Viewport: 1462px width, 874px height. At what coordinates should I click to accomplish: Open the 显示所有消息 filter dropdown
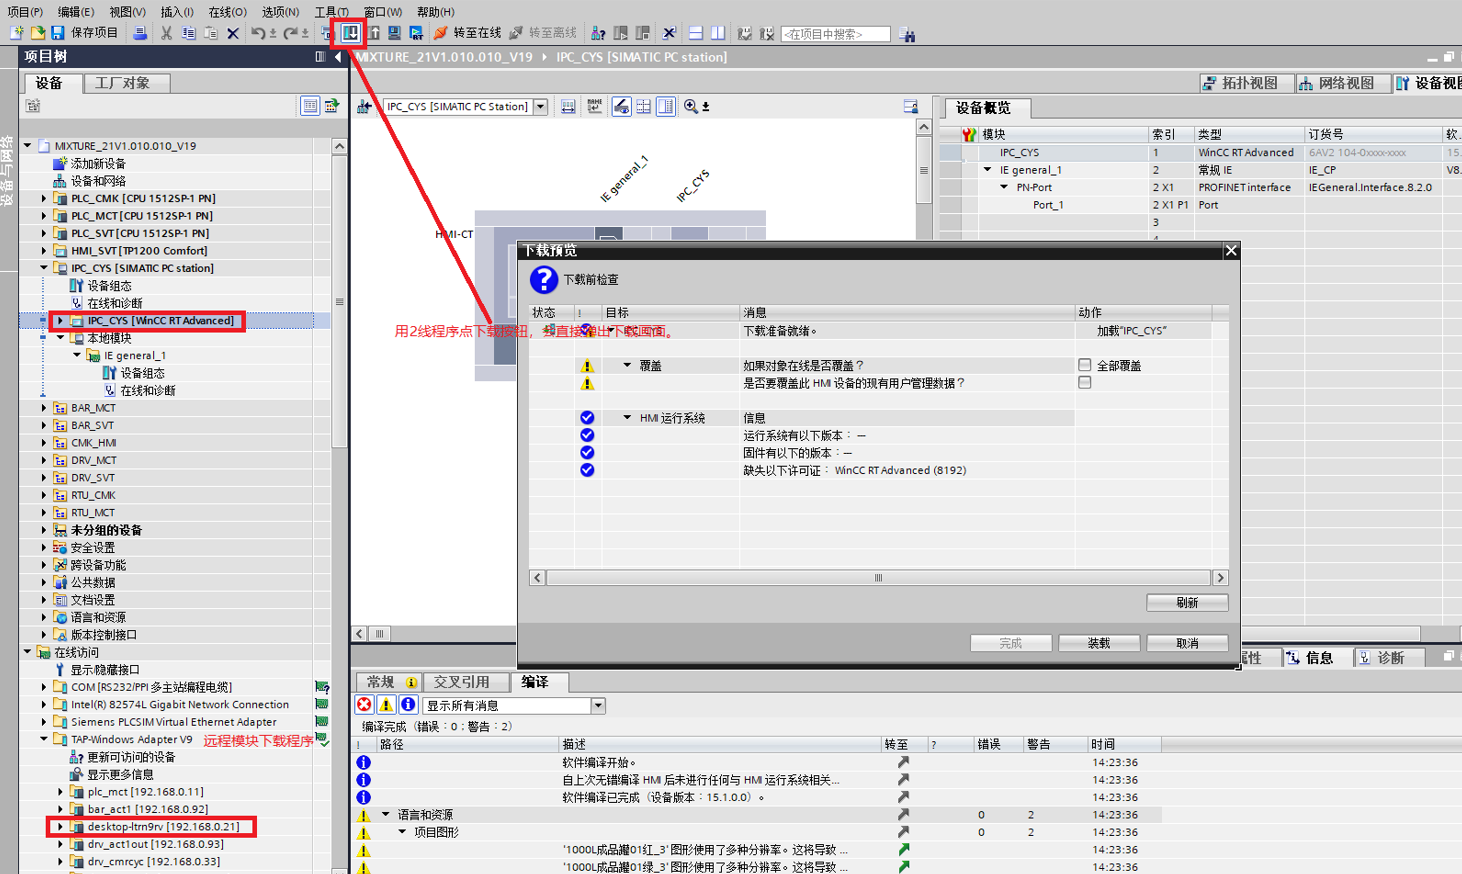pos(598,705)
